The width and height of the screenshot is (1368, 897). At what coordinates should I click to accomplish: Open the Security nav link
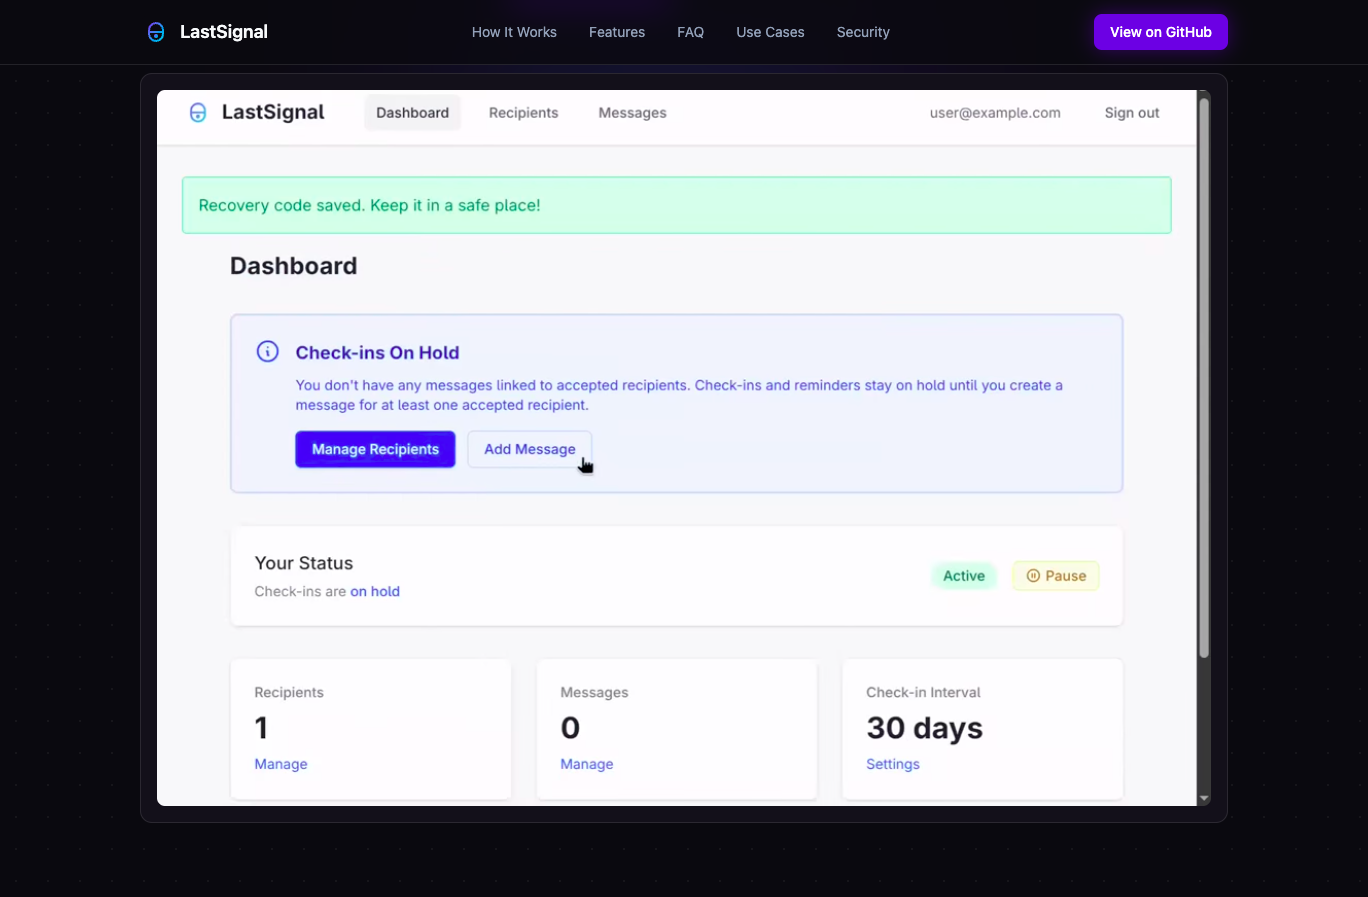tap(863, 32)
